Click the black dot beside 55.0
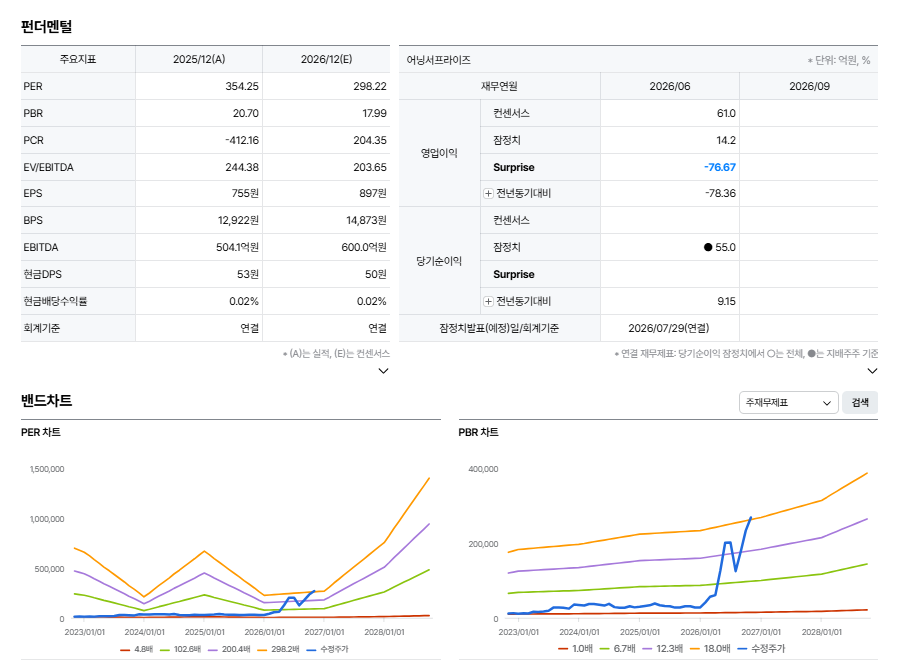Screen dimensions: 897x667 [708, 247]
